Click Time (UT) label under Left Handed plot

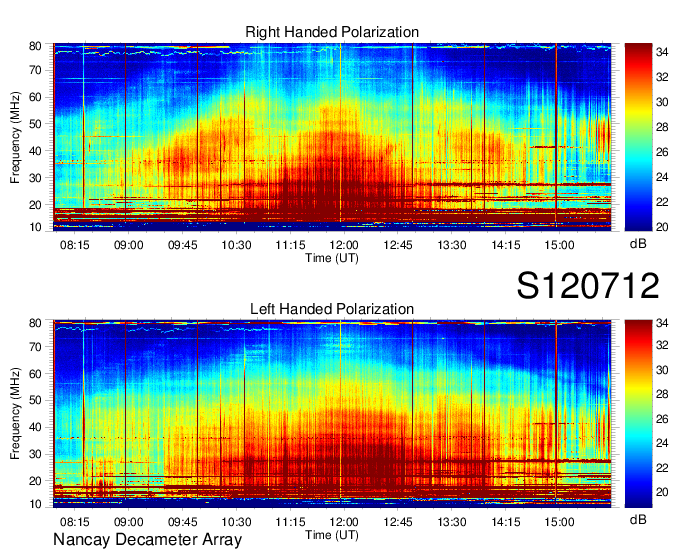pos(332,535)
